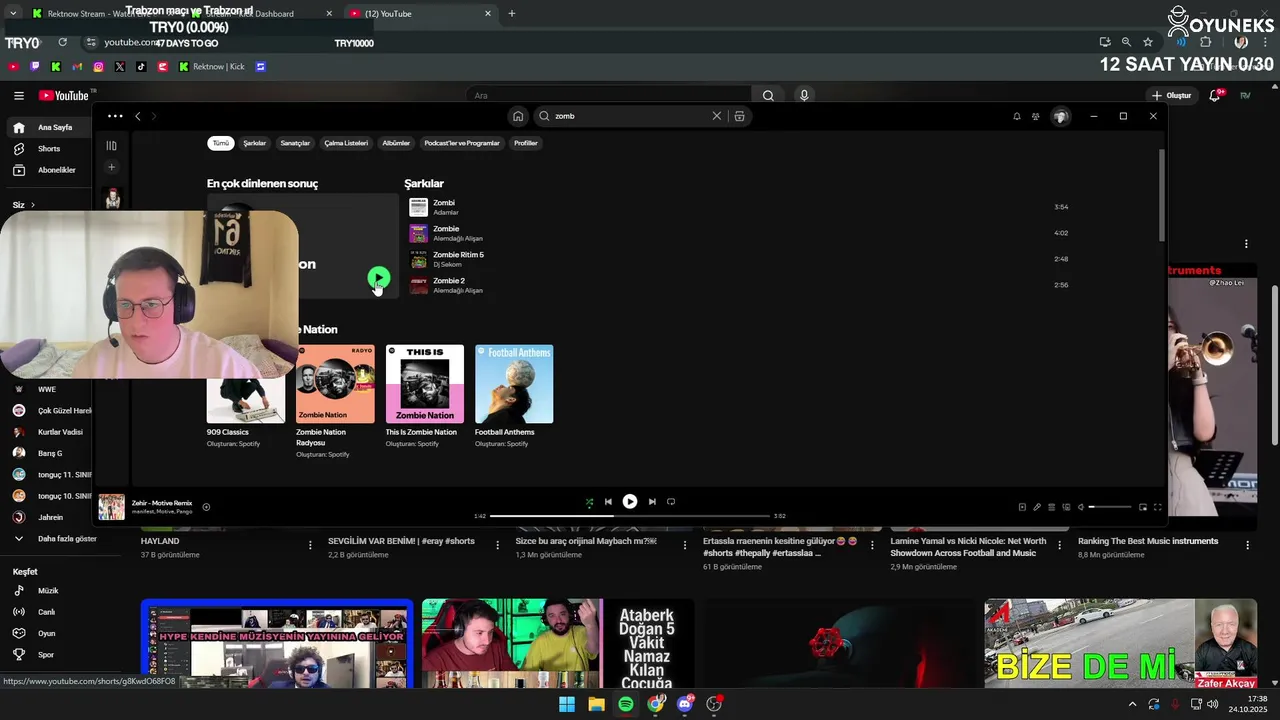
Task: Open Spotify queue icon
Action: click(1051, 507)
